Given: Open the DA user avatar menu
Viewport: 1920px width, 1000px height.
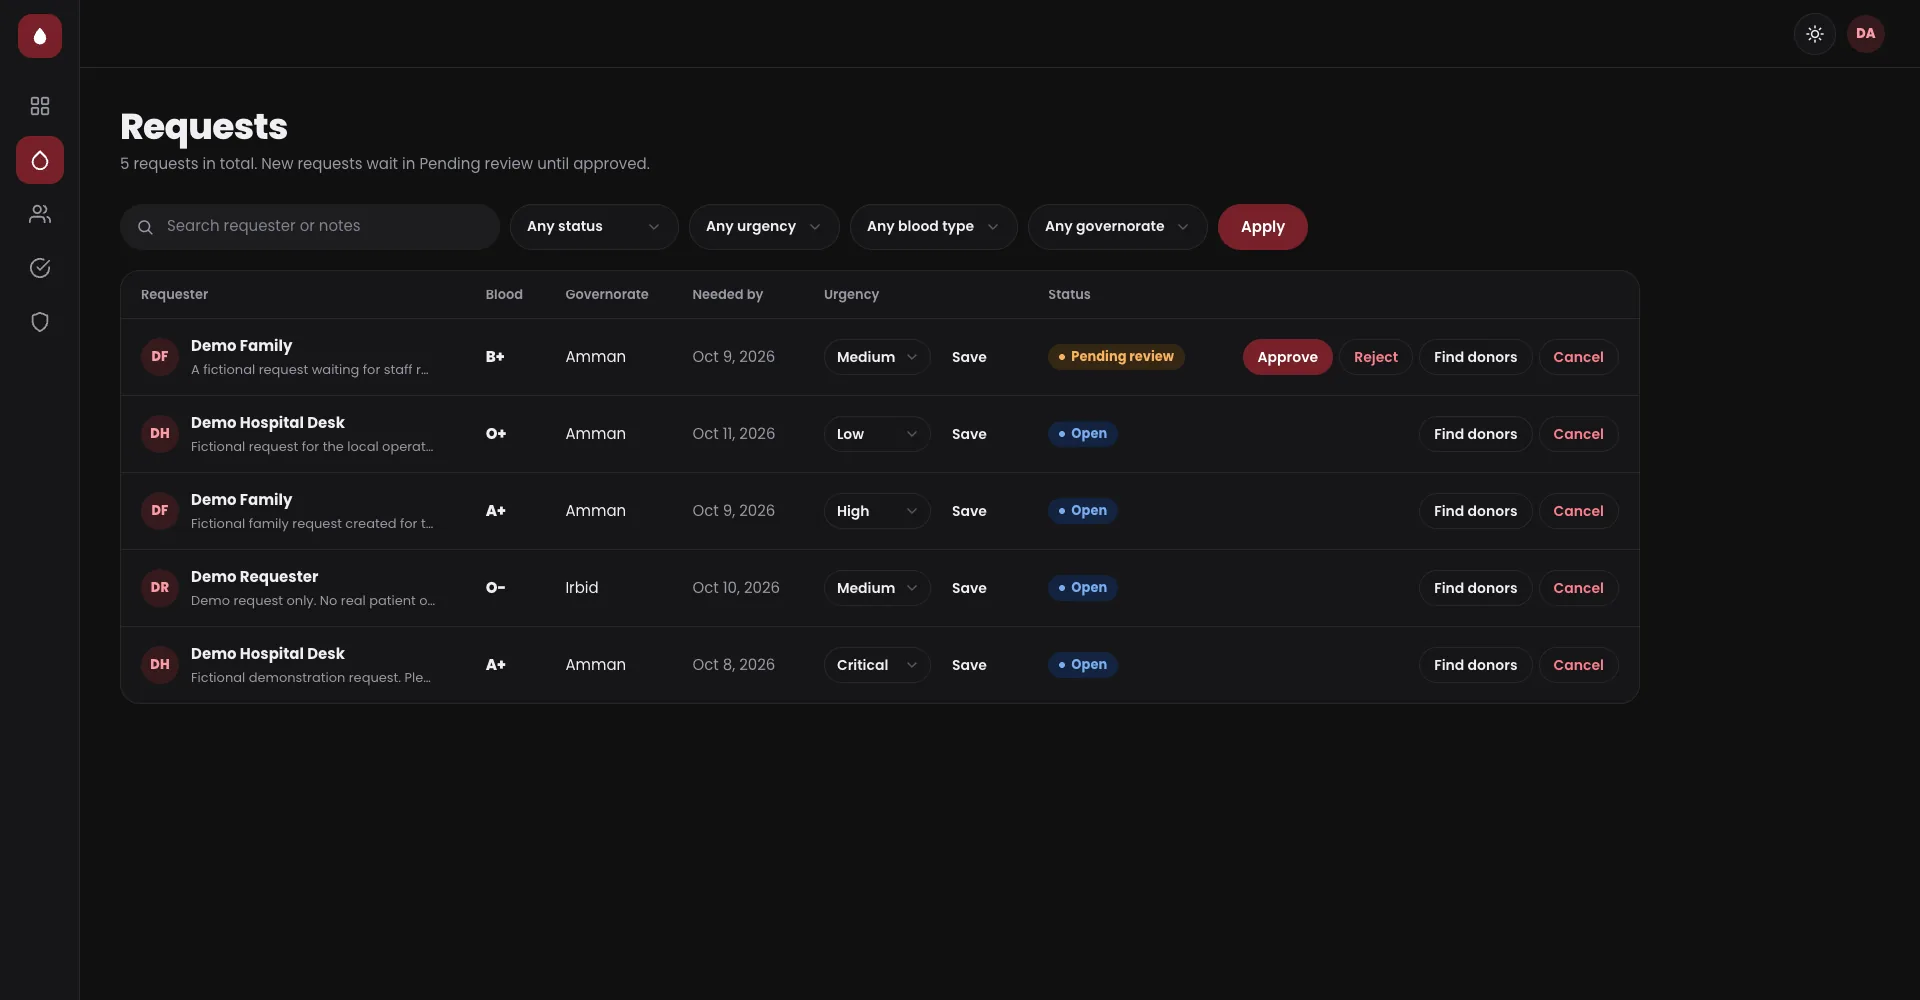Looking at the screenshot, I should pos(1866,34).
